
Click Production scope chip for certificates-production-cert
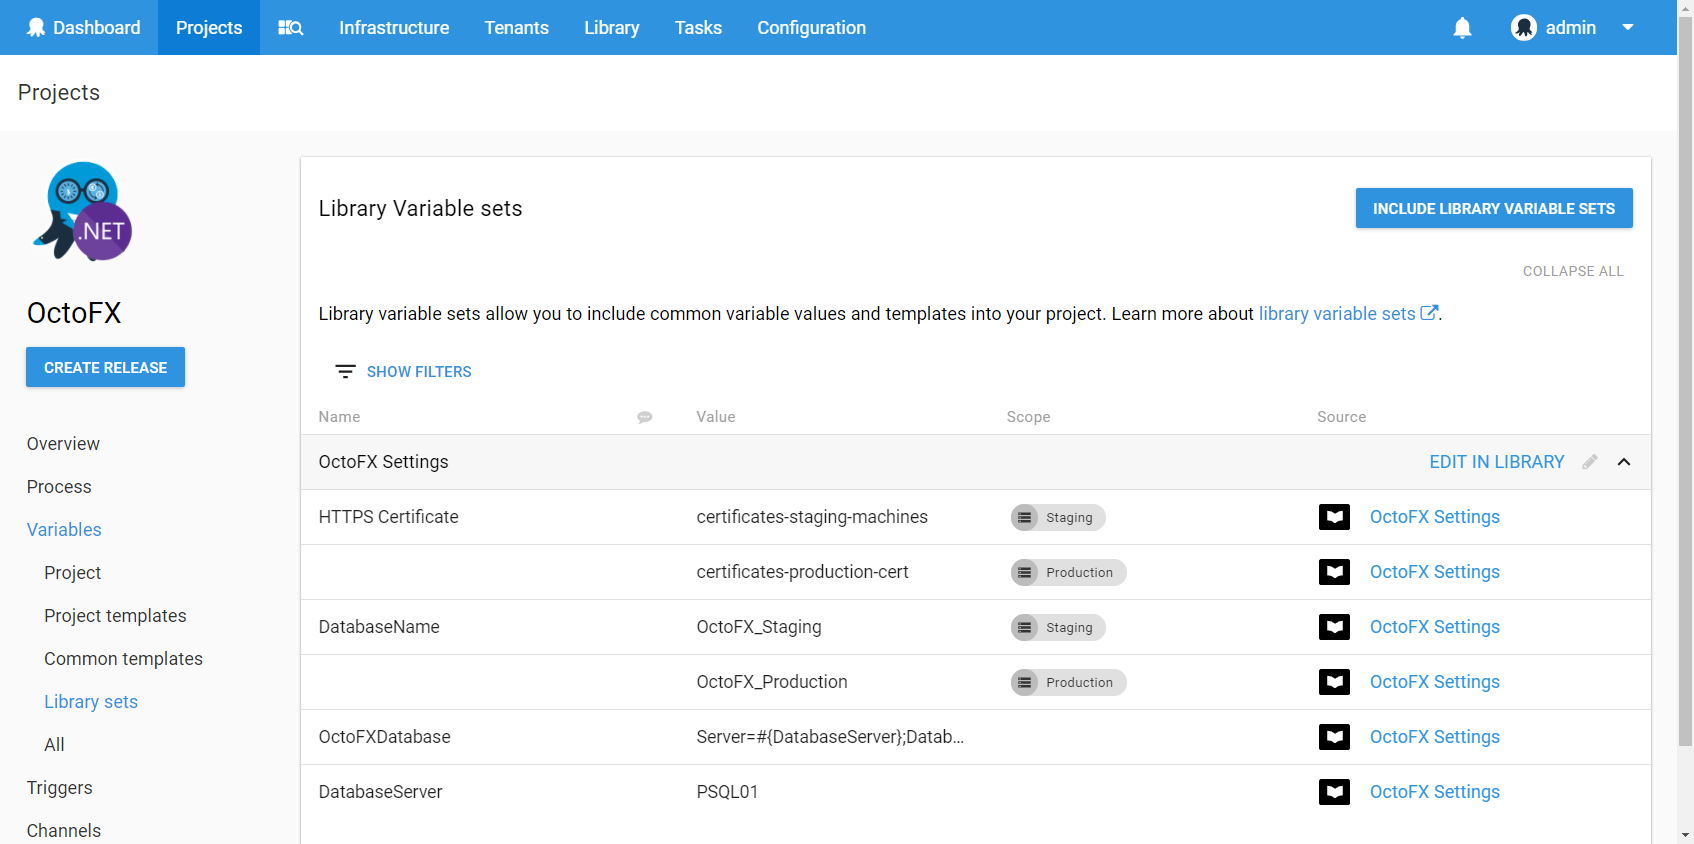(1068, 572)
